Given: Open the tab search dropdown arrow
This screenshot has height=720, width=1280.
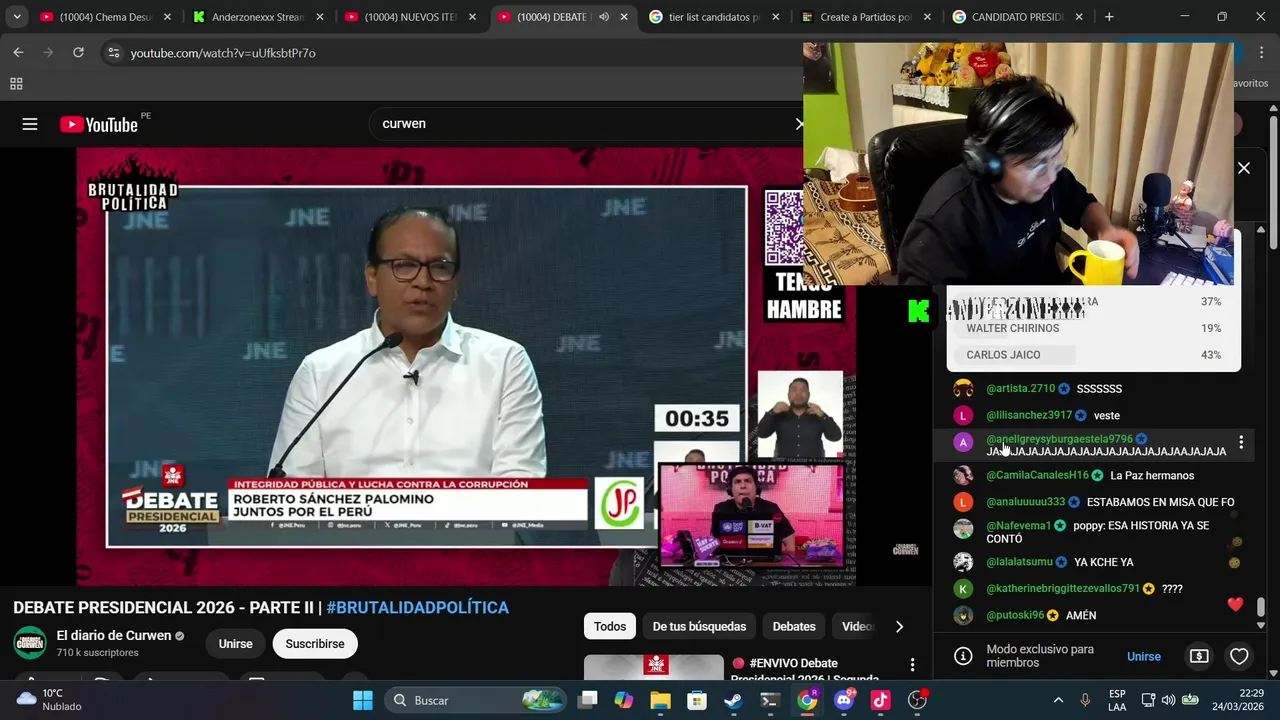Looking at the screenshot, I should (x=16, y=17).
